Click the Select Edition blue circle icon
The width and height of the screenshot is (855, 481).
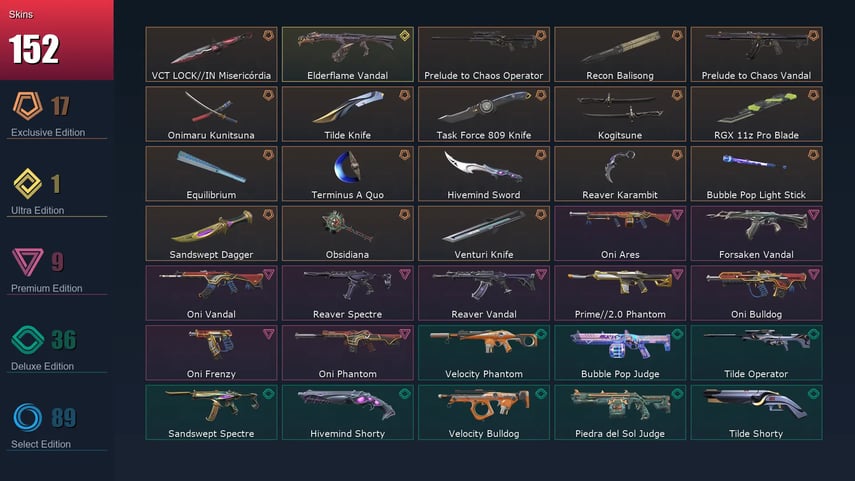tap(27, 418)
